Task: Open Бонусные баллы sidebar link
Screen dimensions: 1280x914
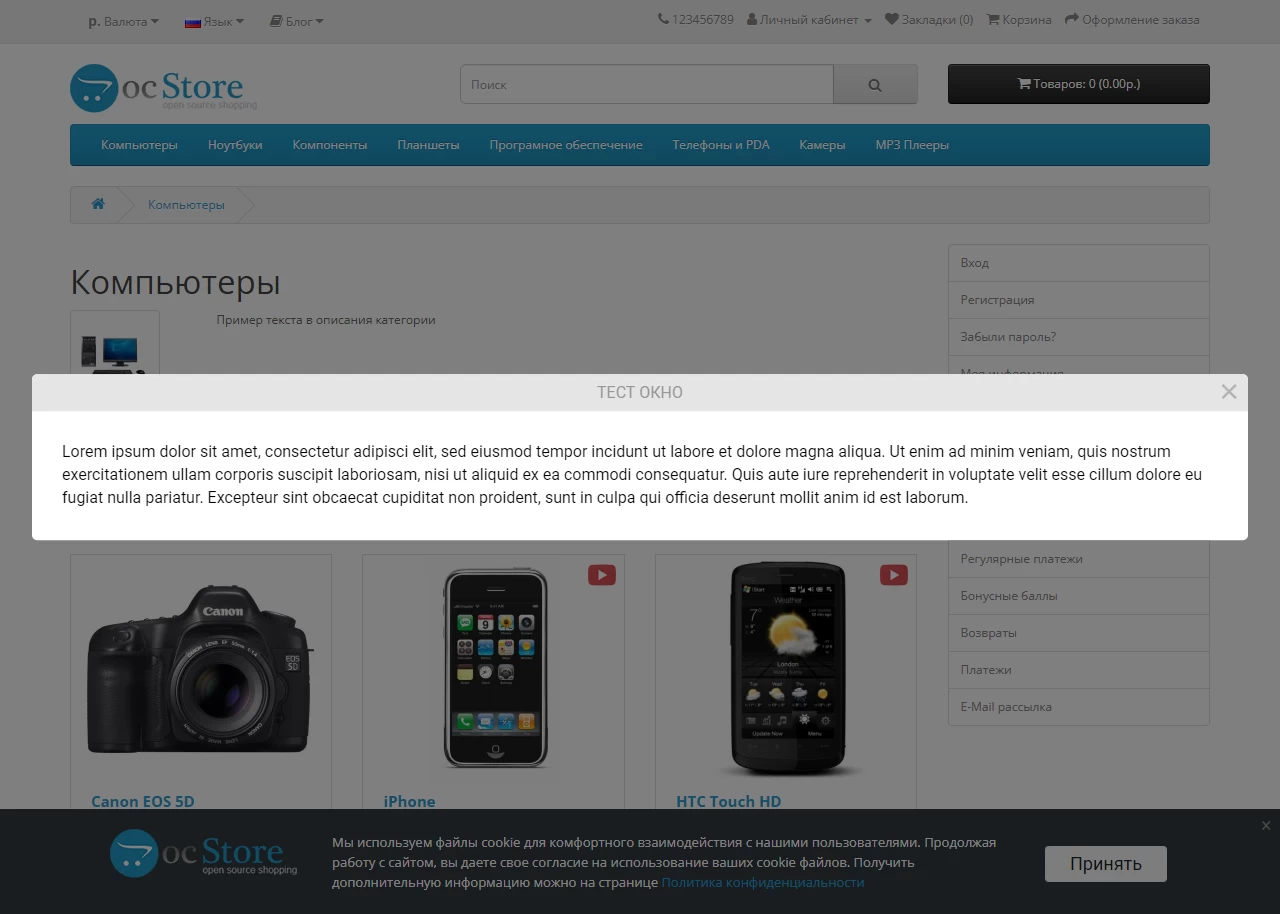Action: coord(1079,596)
